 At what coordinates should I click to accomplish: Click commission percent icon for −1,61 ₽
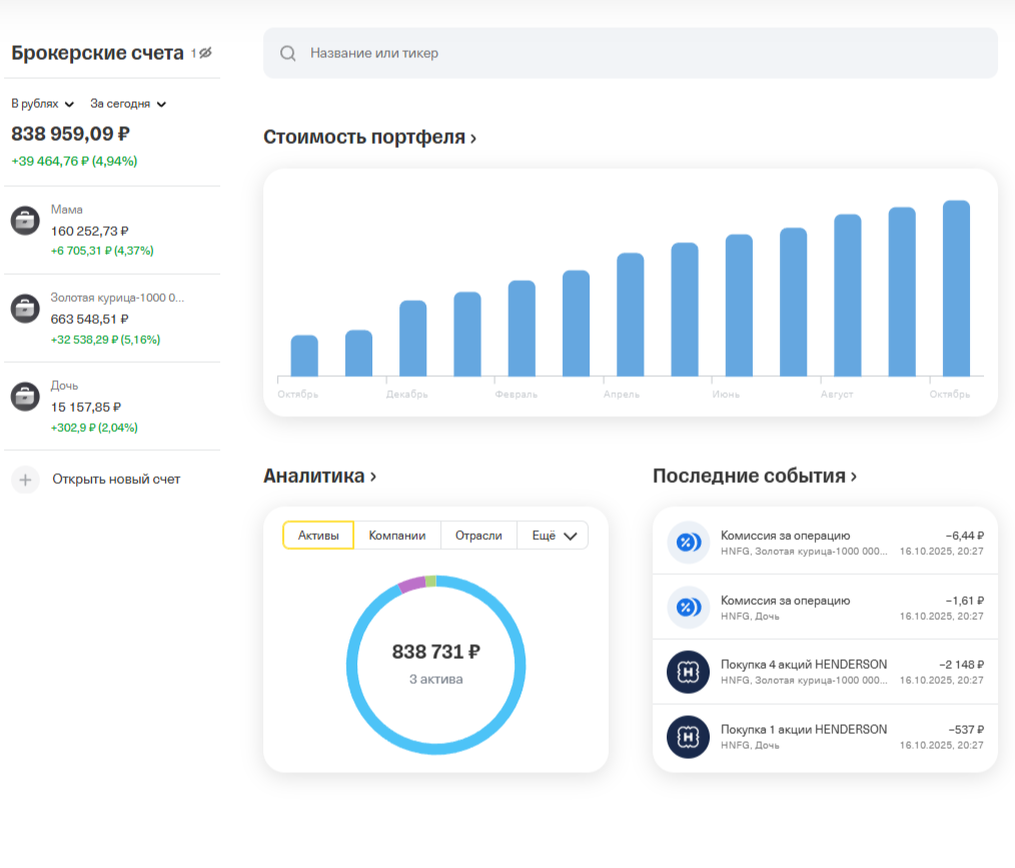click(688, 607)
